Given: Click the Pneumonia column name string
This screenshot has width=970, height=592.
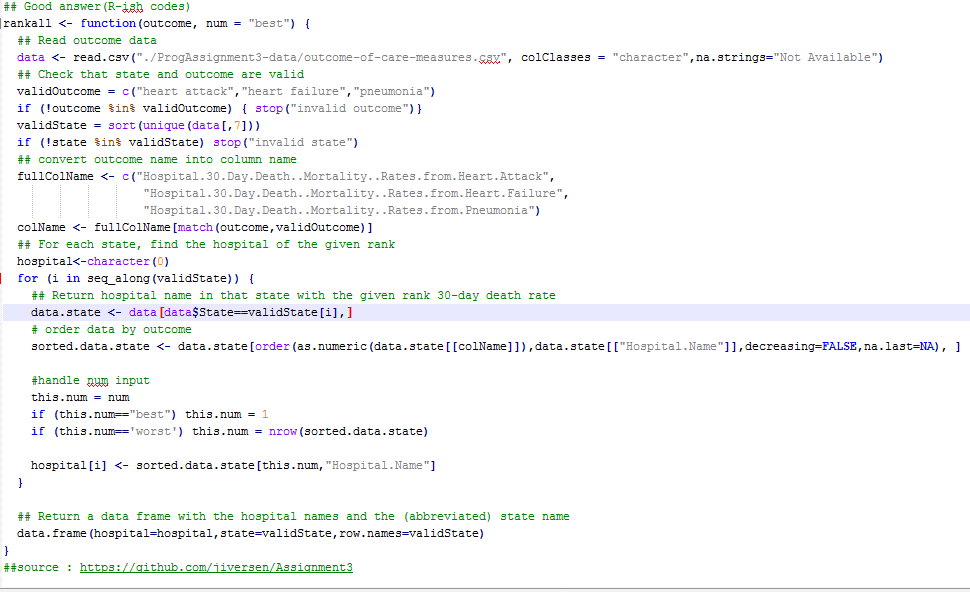Looking at the screenshot, I should tap(339, 210).
